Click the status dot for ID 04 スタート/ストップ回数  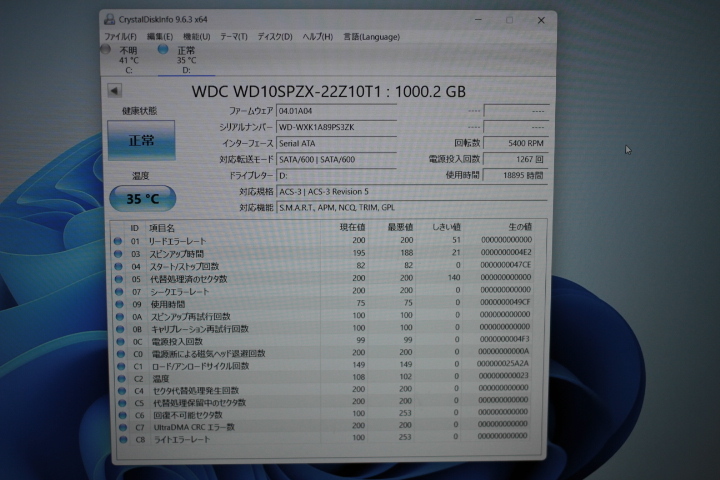[118, 266]
